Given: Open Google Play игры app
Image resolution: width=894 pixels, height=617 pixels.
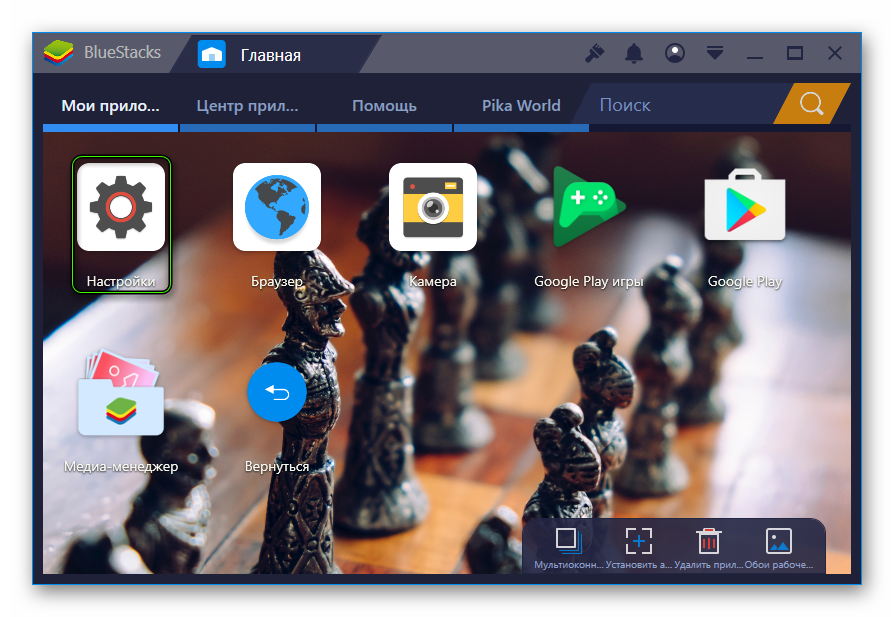Looking at the screenshot, I should click(588, 208).
